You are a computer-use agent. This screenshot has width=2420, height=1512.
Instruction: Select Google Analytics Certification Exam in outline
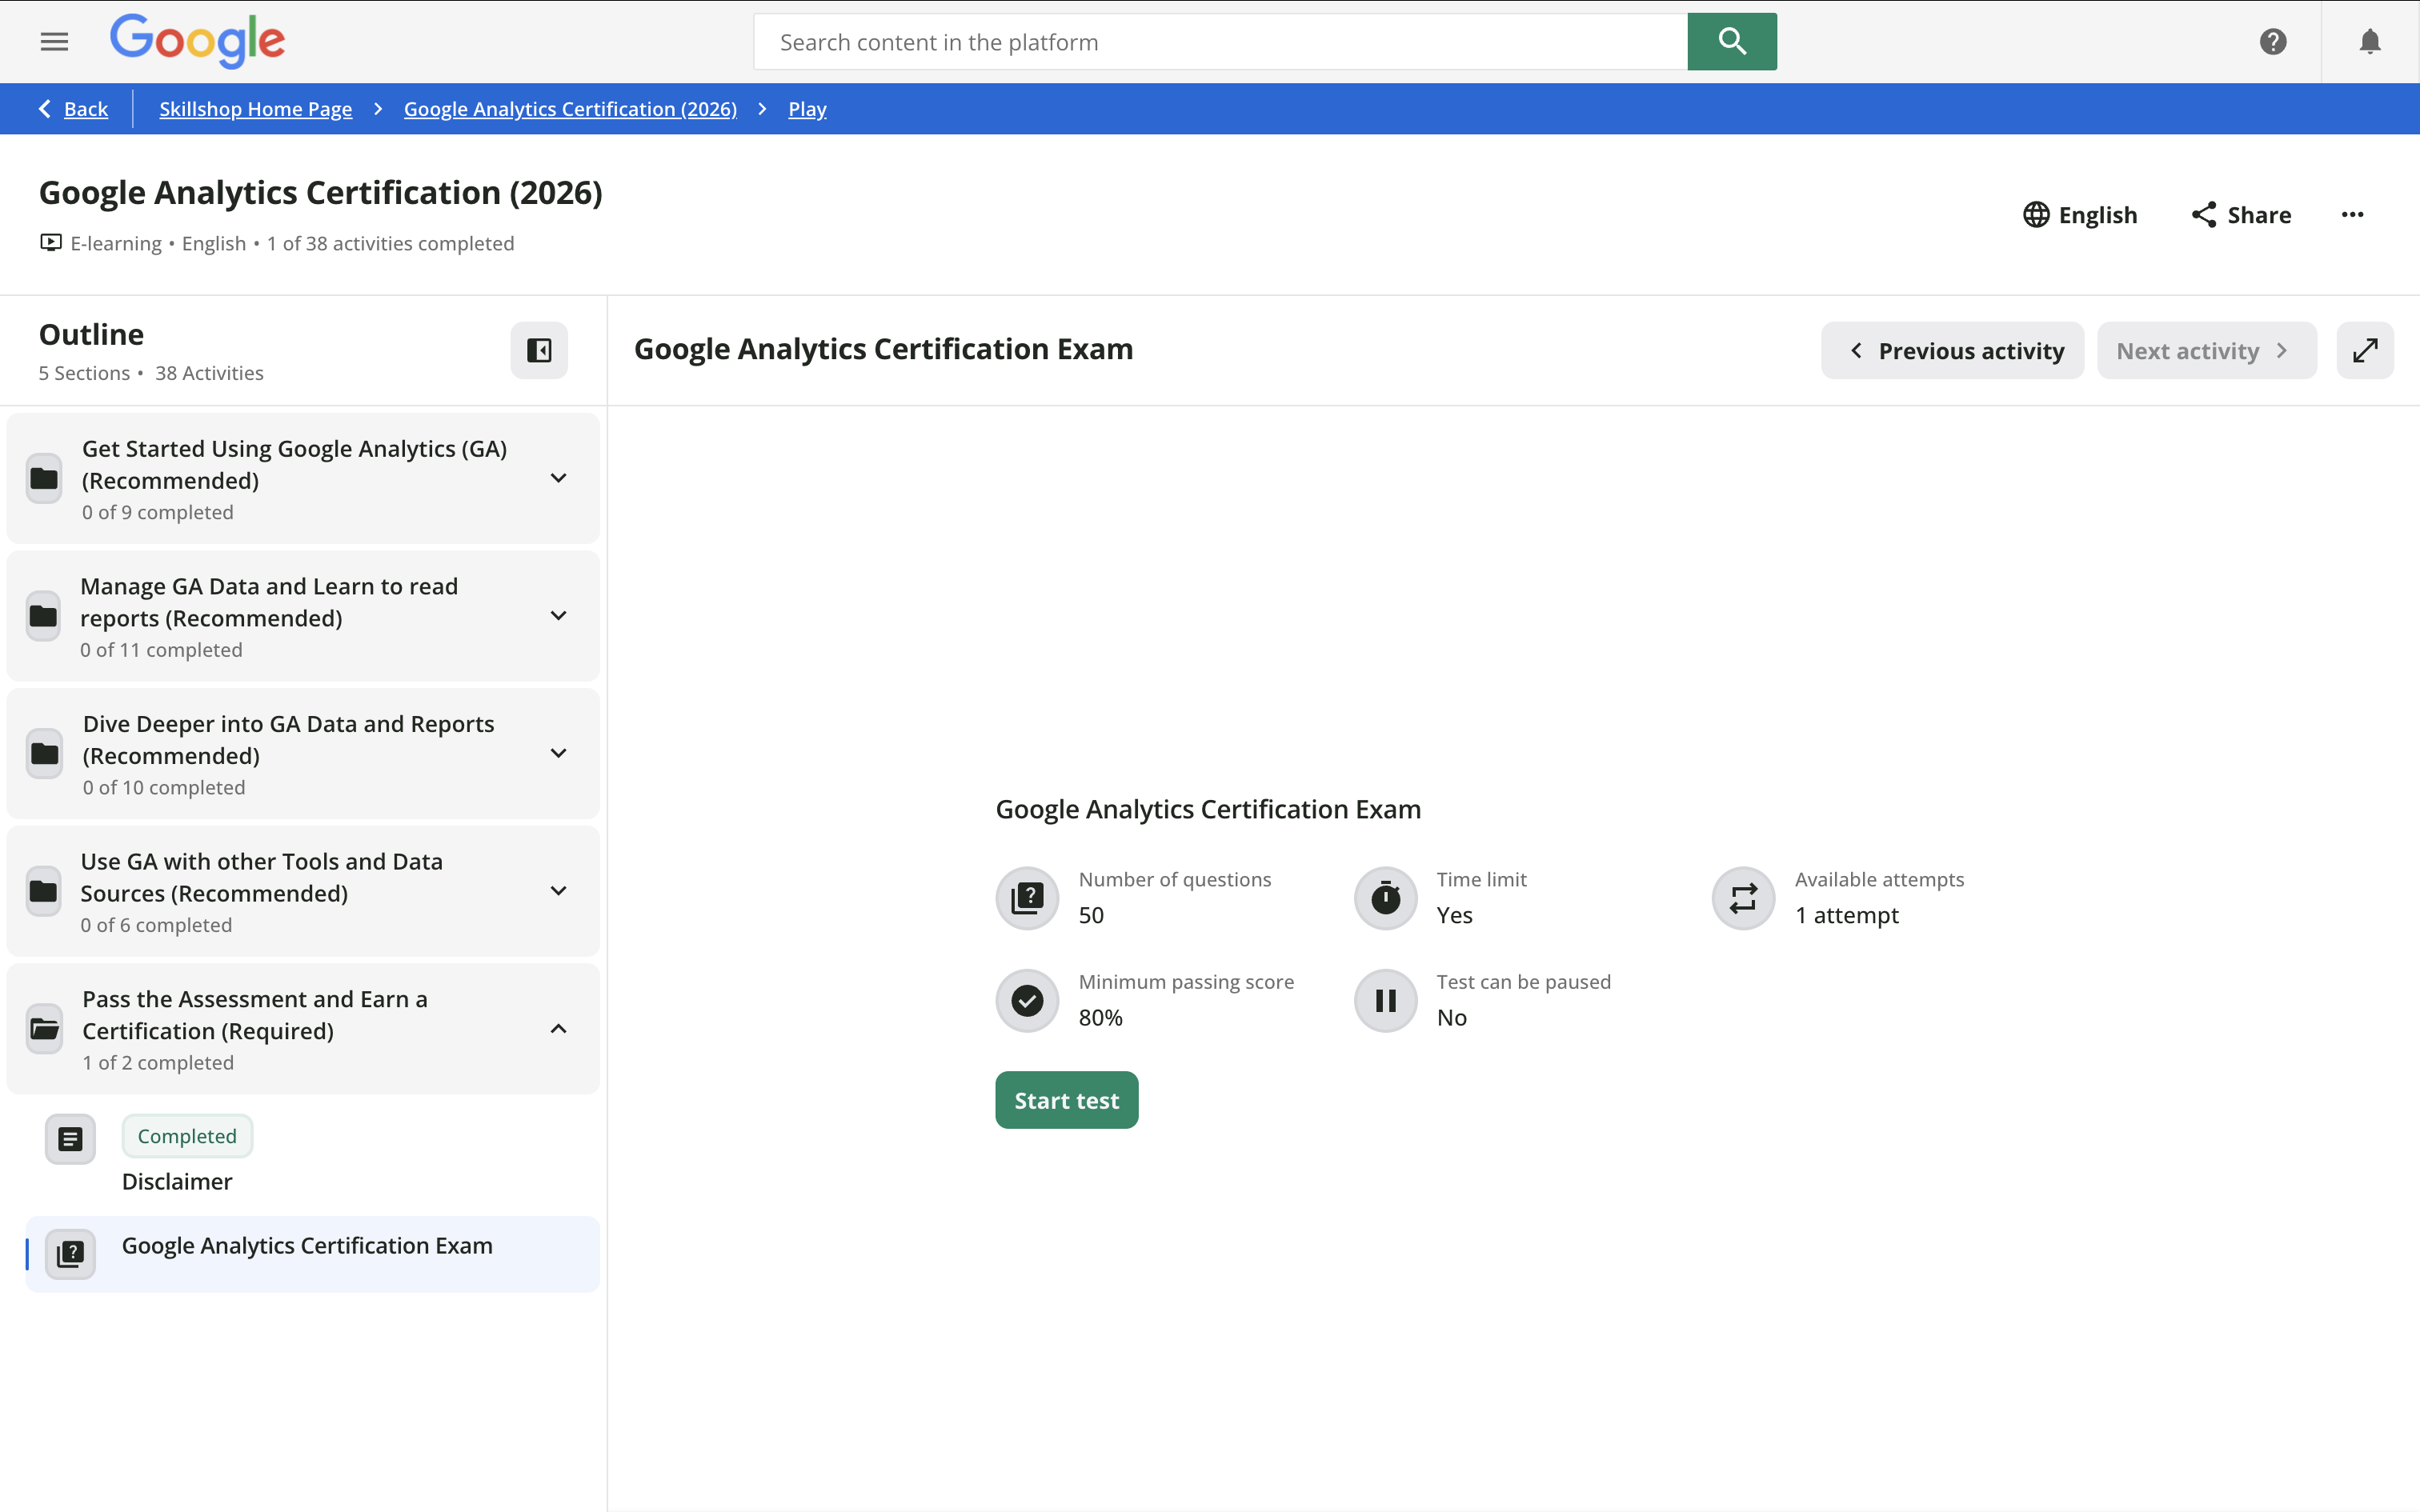pos(312,1254)
